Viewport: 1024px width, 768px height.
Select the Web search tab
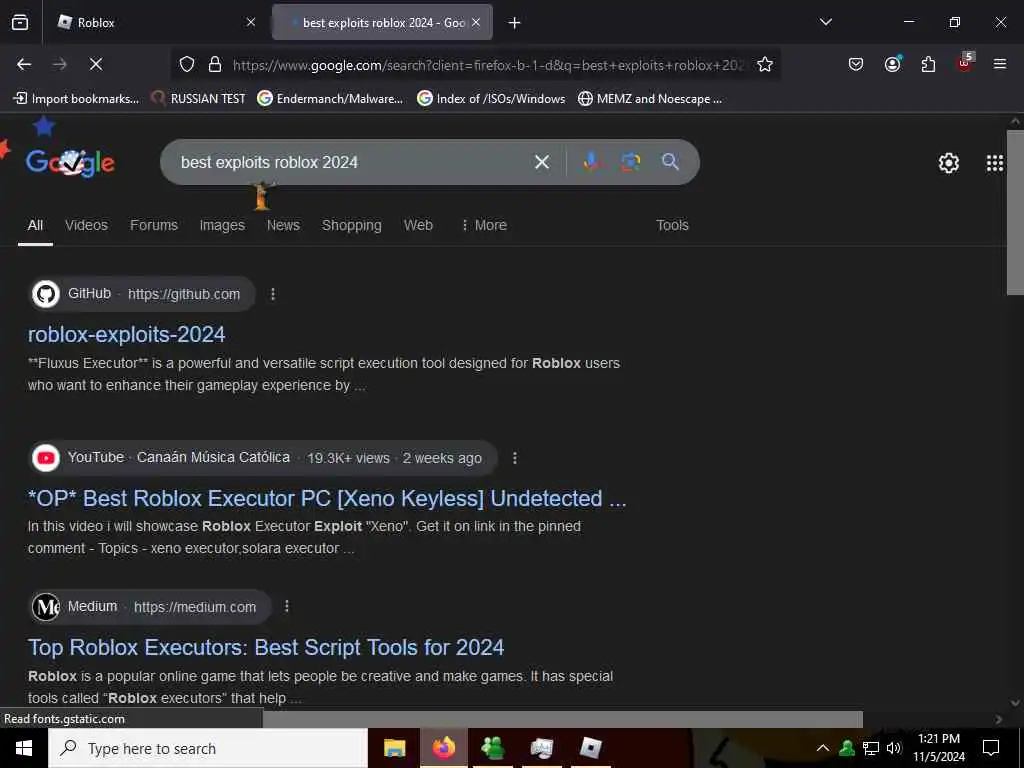coord(418,225)
